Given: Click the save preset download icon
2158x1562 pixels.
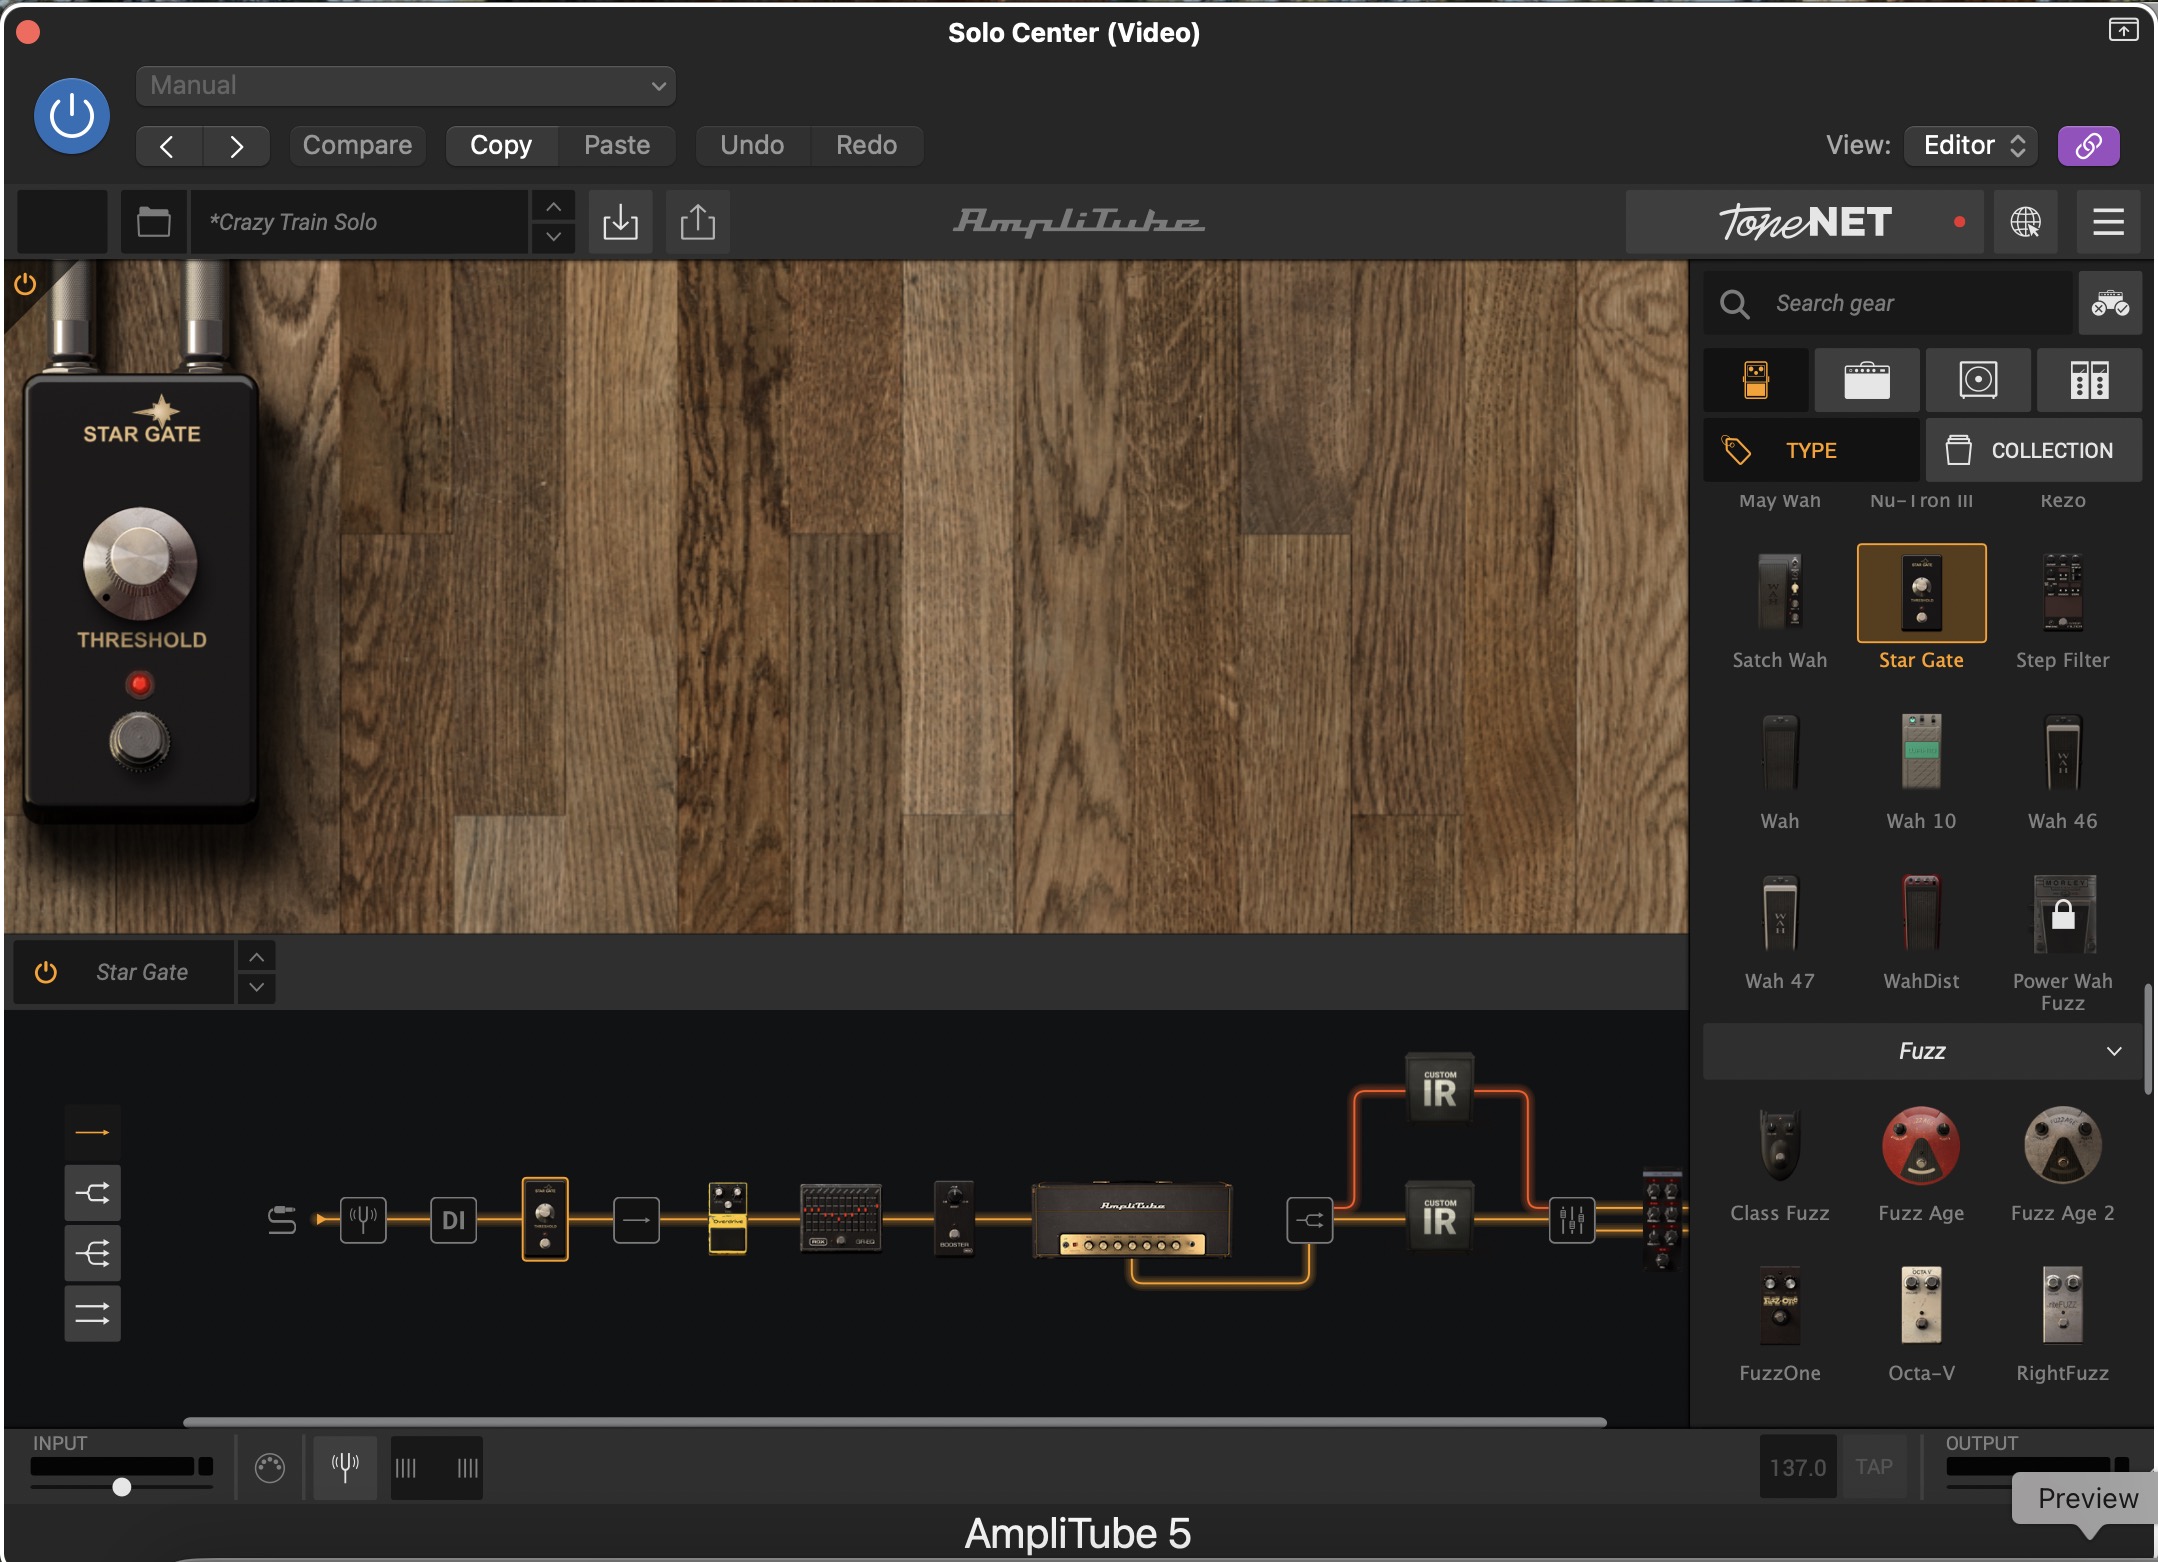Looking at the screenshot, I should click(620, 222).
